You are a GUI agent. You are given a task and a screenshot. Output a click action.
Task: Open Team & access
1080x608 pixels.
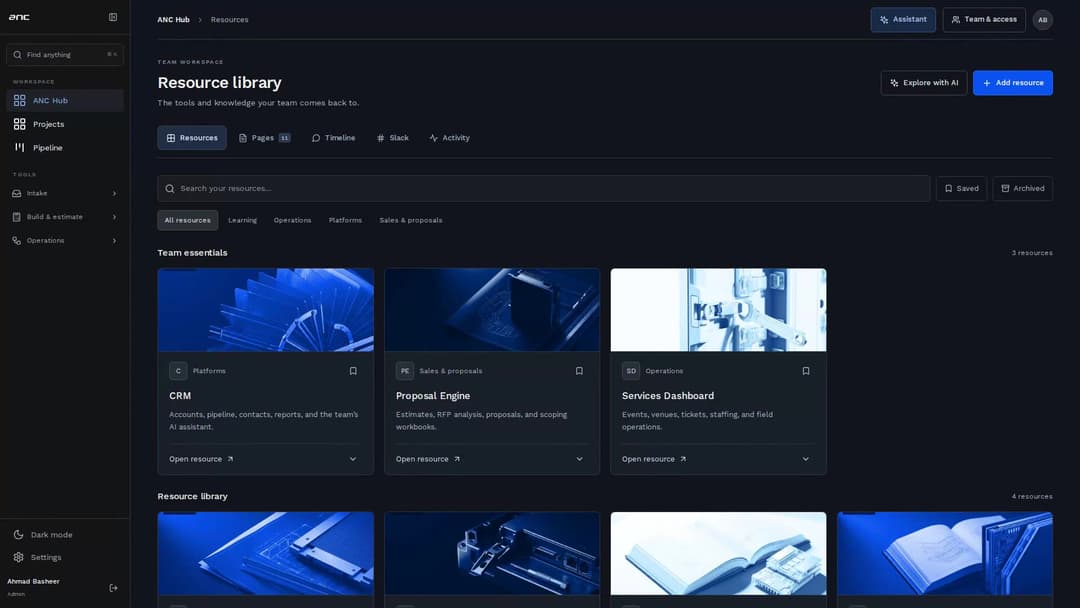pyautogui.click(x=984, y=20)
